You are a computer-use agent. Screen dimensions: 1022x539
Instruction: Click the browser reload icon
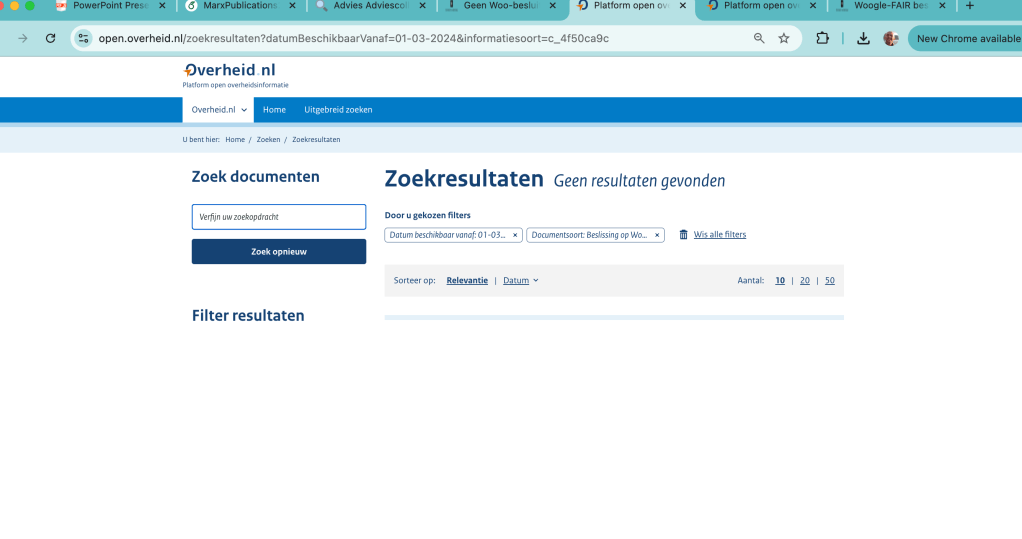[50, 39]
